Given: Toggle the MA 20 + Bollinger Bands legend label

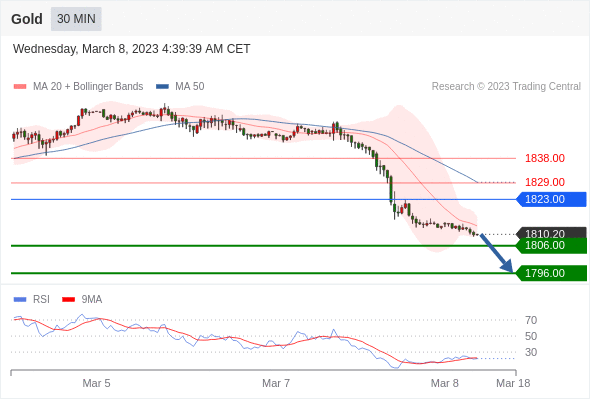Looking at the screenshot, I should (x=88, y=87).
